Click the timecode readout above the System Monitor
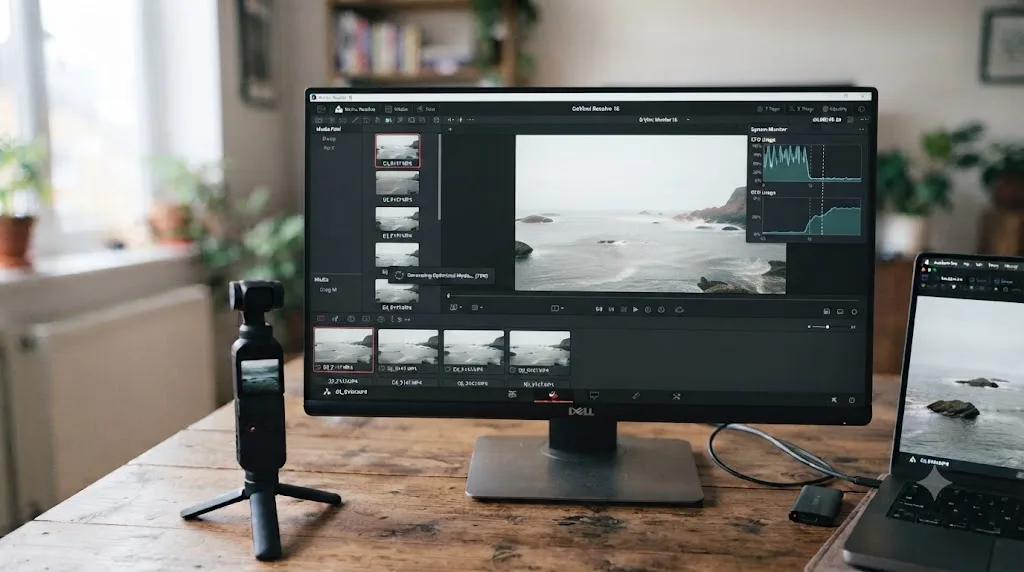 (x=826, y=120)
